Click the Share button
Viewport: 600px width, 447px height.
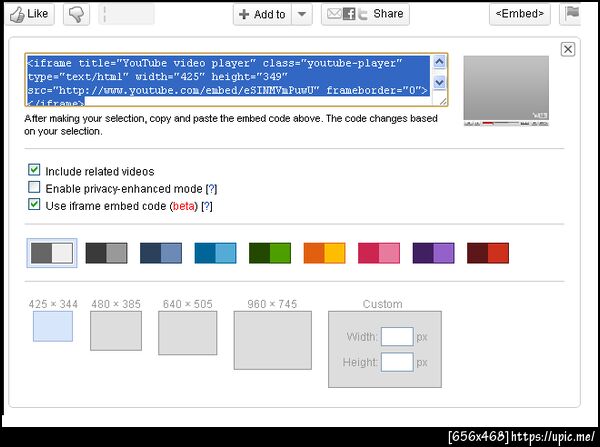coord(365,14)
